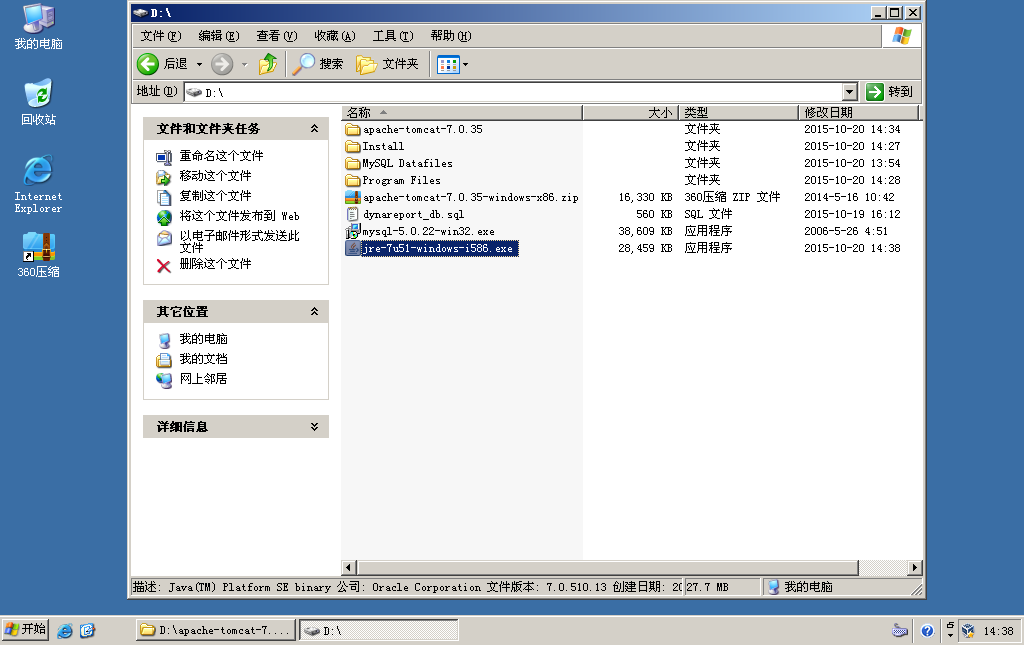Expand the address bar dropdown
Viewport: 1024px width, 645px height.
click(850, 92)
